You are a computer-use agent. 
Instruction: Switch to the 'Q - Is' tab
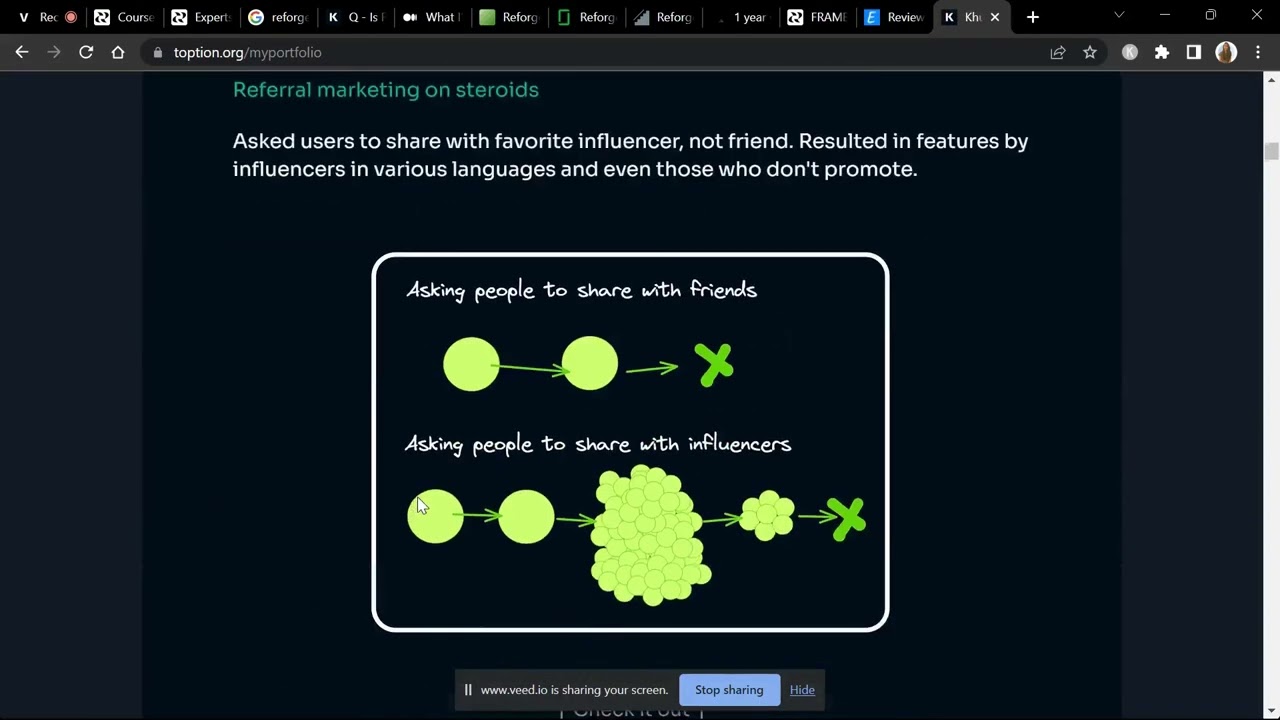tap(354, 17)
